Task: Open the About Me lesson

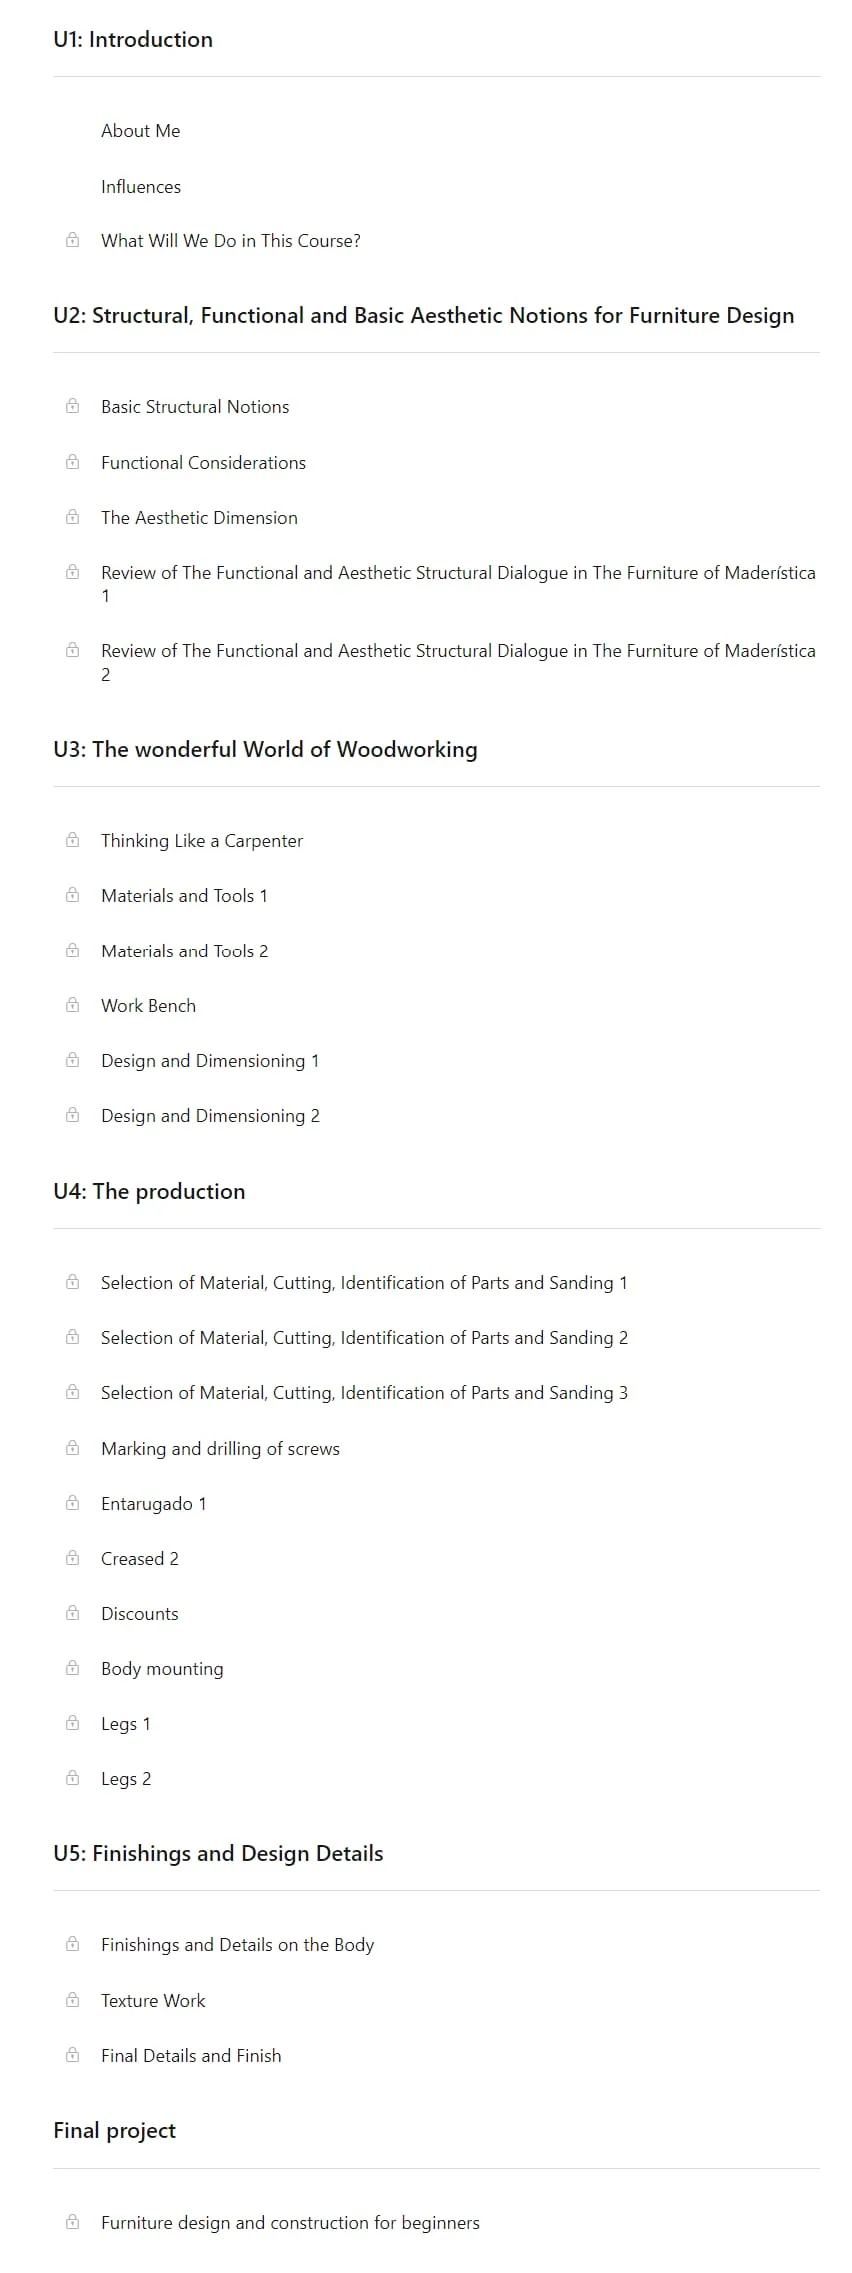Action: [141, 131]
